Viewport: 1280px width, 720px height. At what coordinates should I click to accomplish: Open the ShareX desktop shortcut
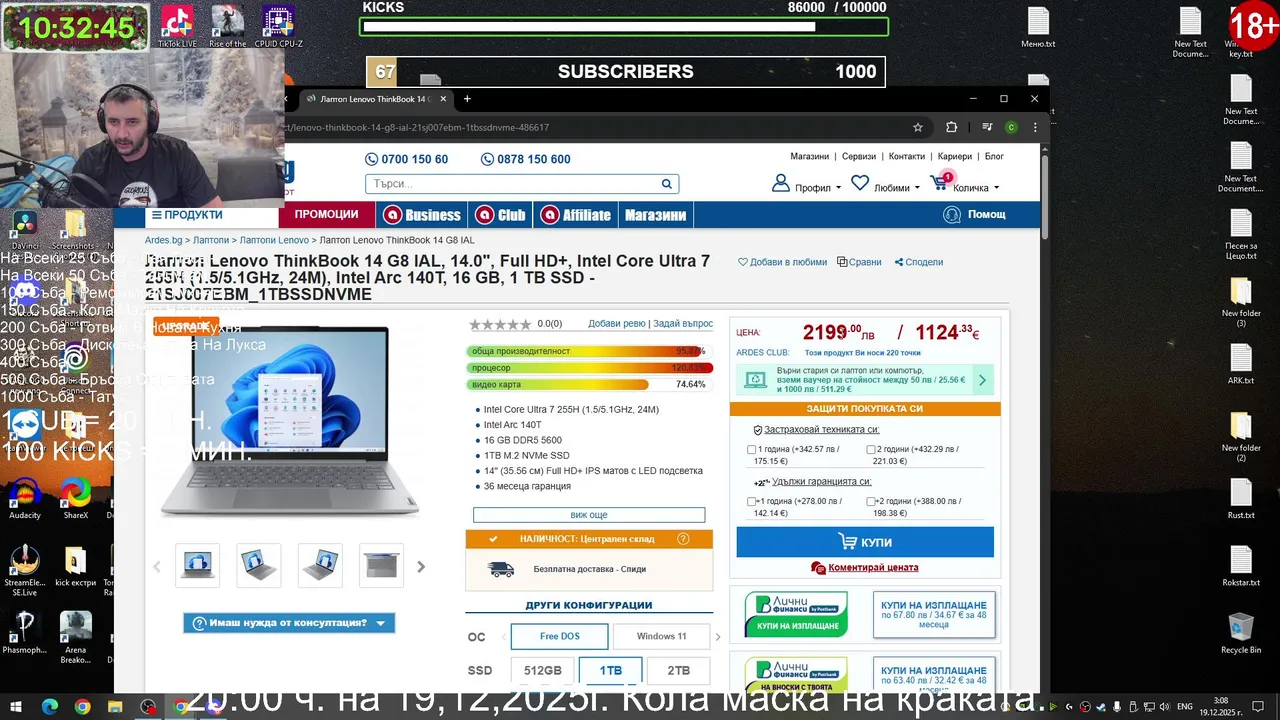pyautogui.click(x=75, y=499)
